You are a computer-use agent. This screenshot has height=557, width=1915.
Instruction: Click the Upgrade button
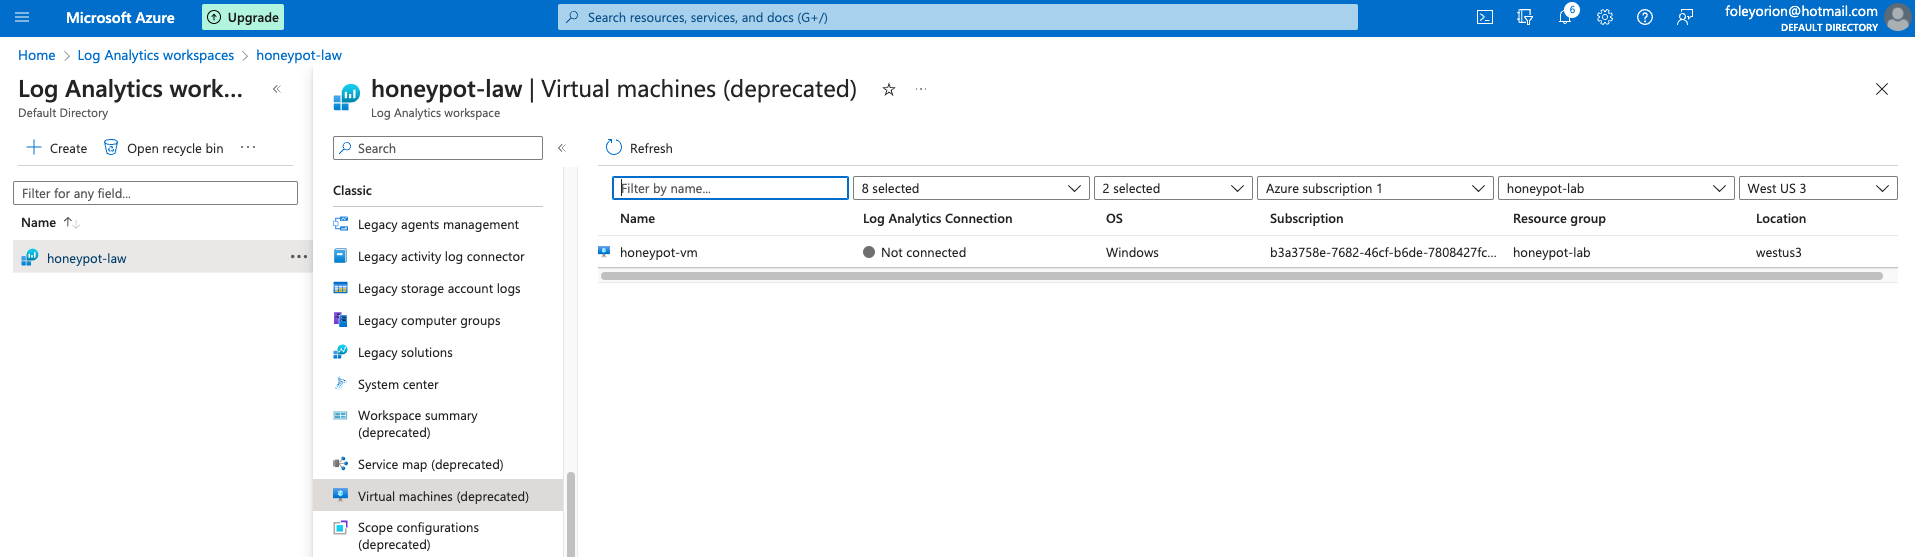coord(243,17)
